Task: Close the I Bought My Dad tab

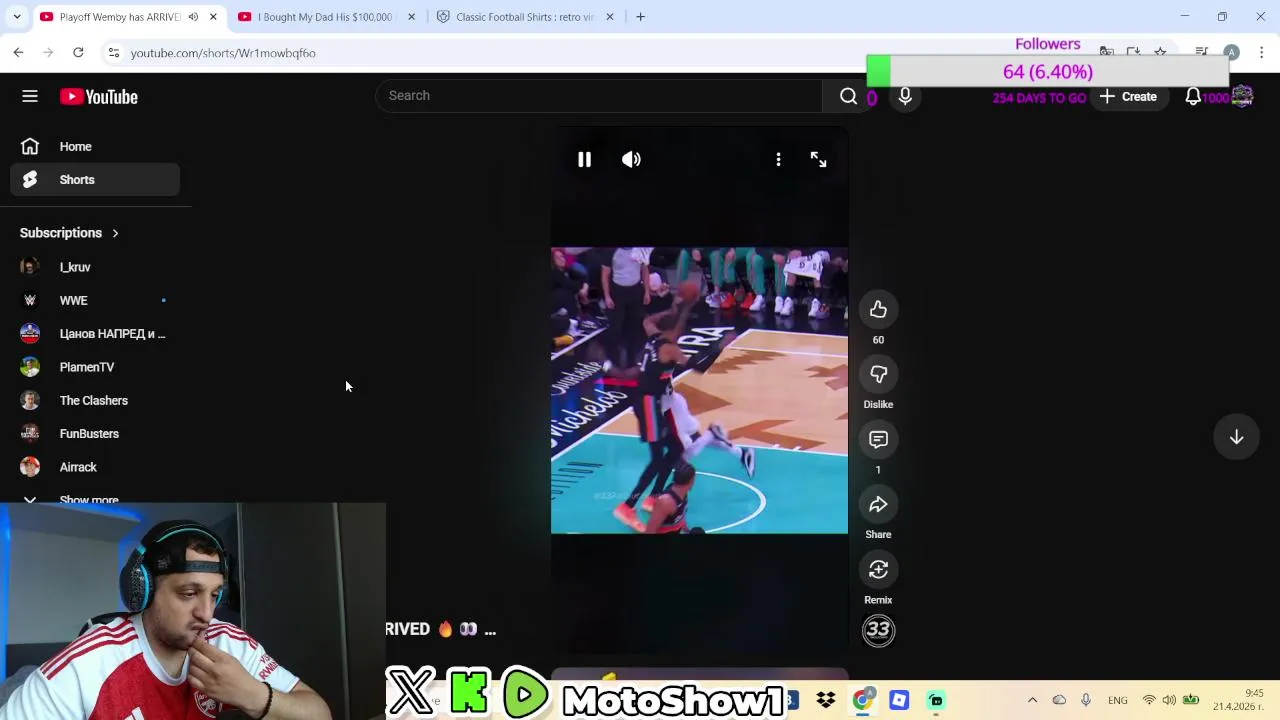Action: pyautogui.click(x=411, y=17)
